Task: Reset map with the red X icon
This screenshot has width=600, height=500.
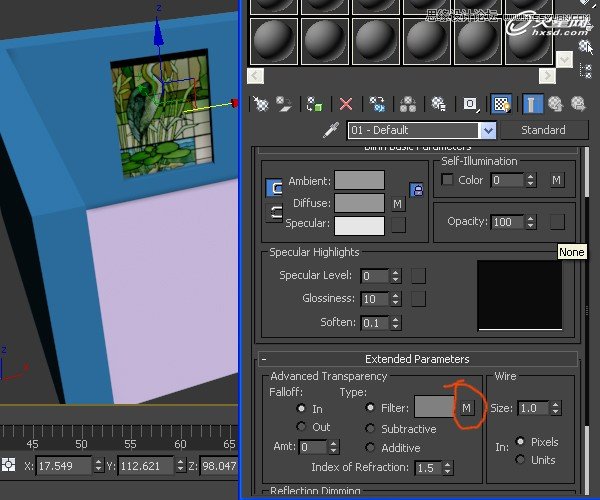Action: [x=346, y=103]
